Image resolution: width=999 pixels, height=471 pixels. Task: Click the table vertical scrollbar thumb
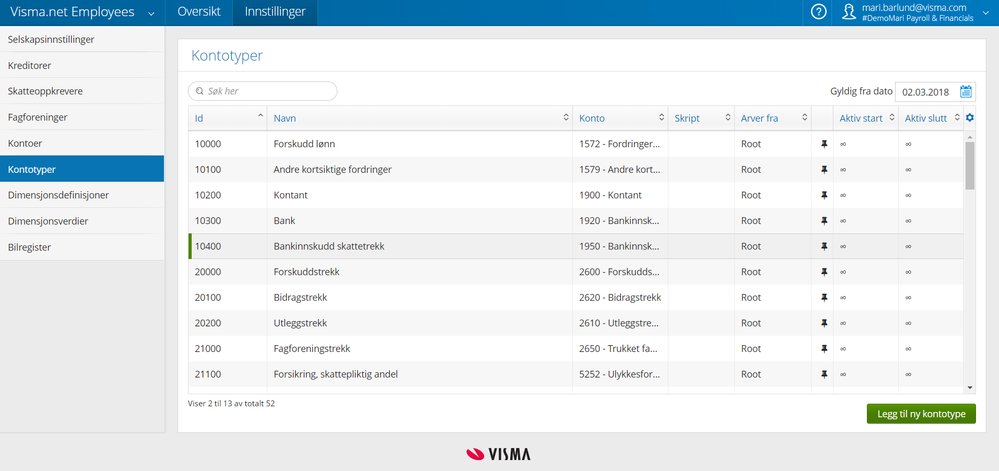(x=970, y=166)
